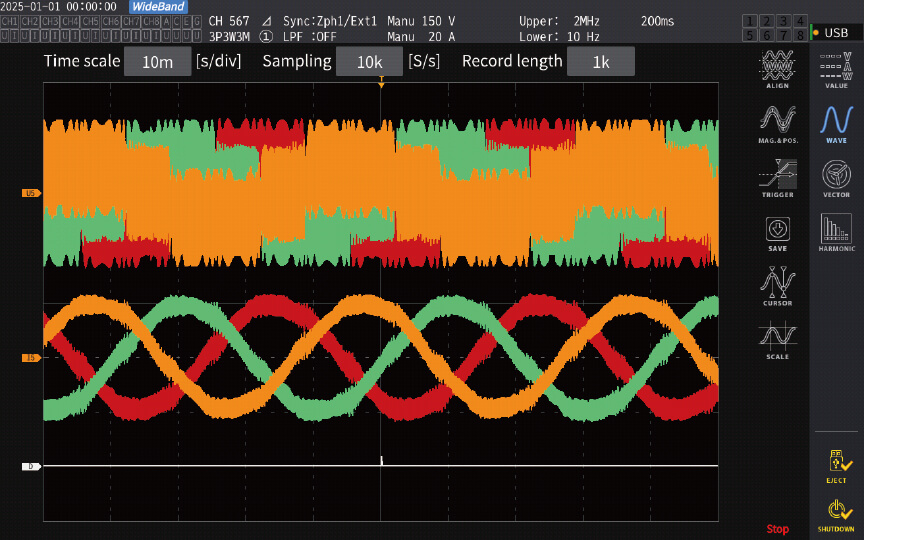The image size is (920, 540).
Task: Switch to the HARMONIC display tab
Action: click(836, 231)
